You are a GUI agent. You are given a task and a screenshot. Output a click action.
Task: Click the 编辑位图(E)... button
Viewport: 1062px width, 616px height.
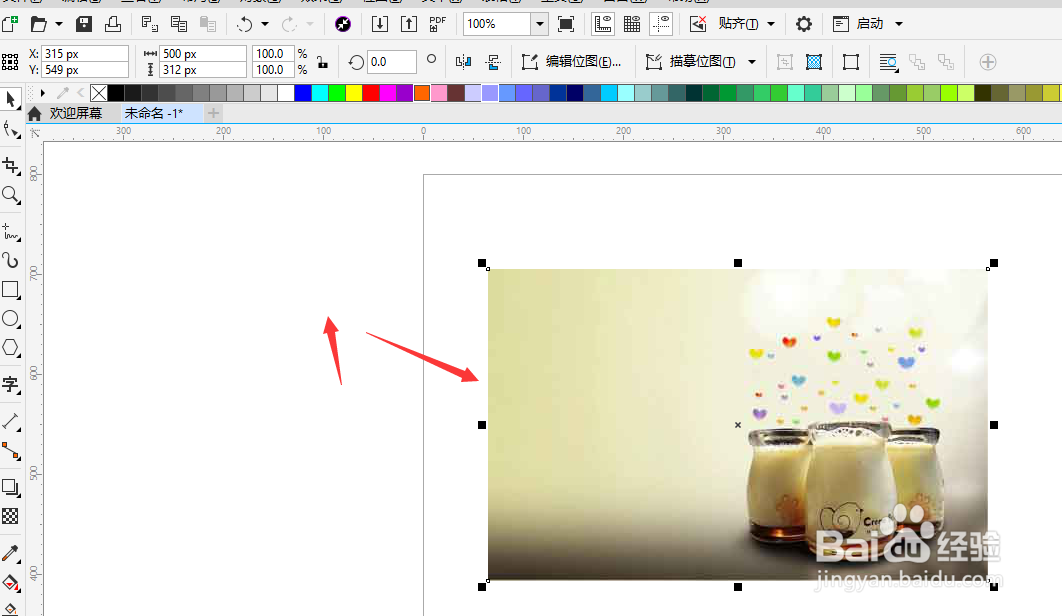pyautogui.click(x=572, y=62)
